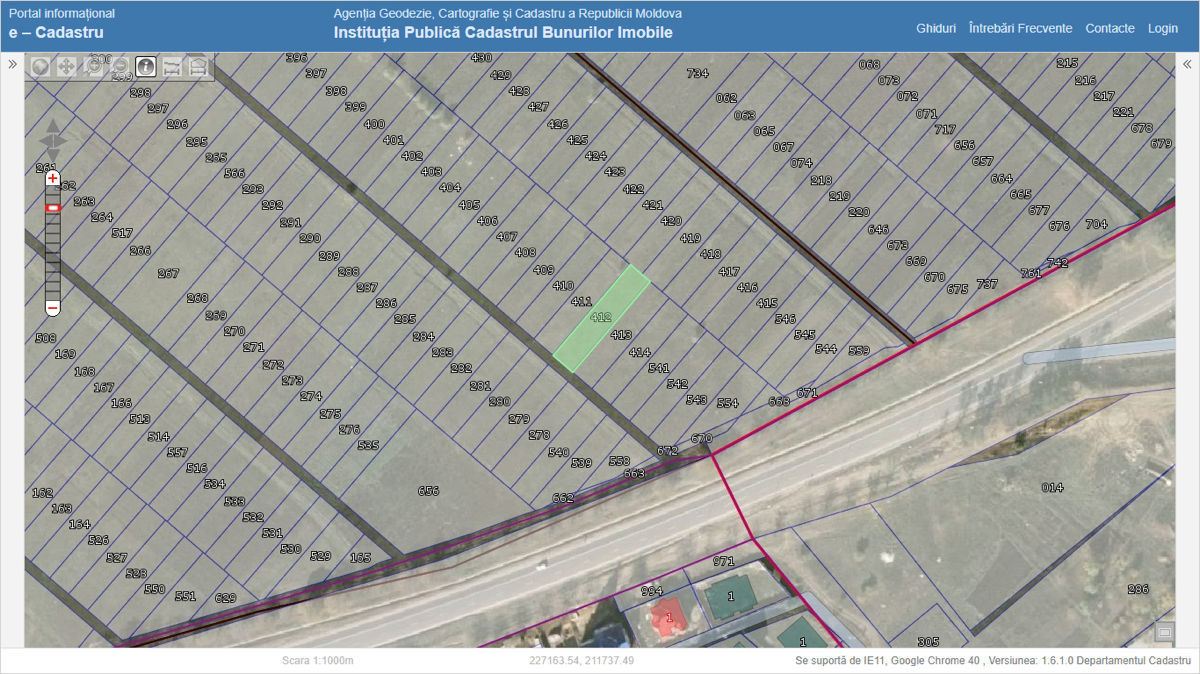Click parcel label 662
Screen dimensions: 1200x674
[563, 498]
